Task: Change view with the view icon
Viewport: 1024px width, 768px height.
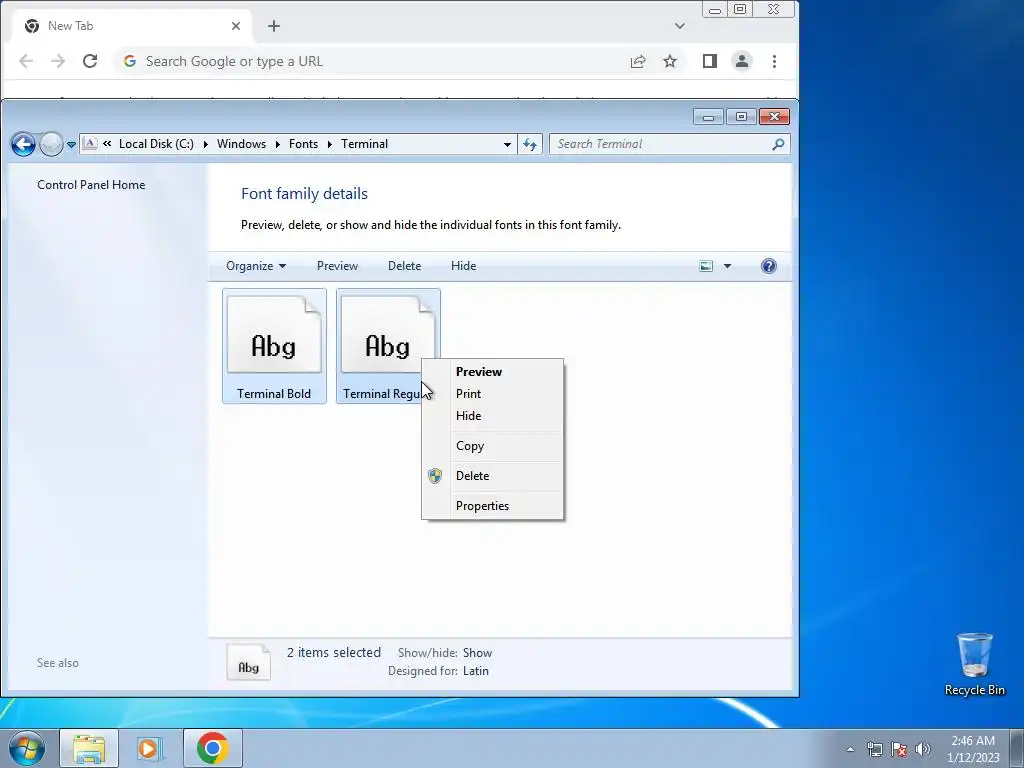Action: tap(706, 266)
